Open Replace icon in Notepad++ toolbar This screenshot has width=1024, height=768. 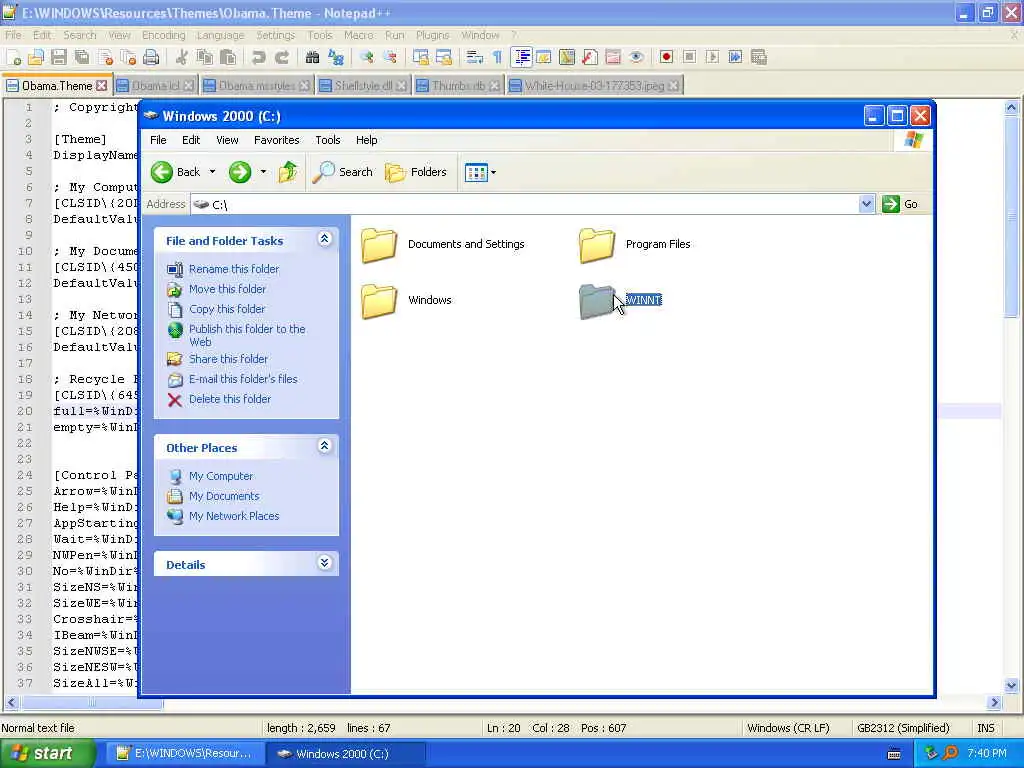click(336, 57)
